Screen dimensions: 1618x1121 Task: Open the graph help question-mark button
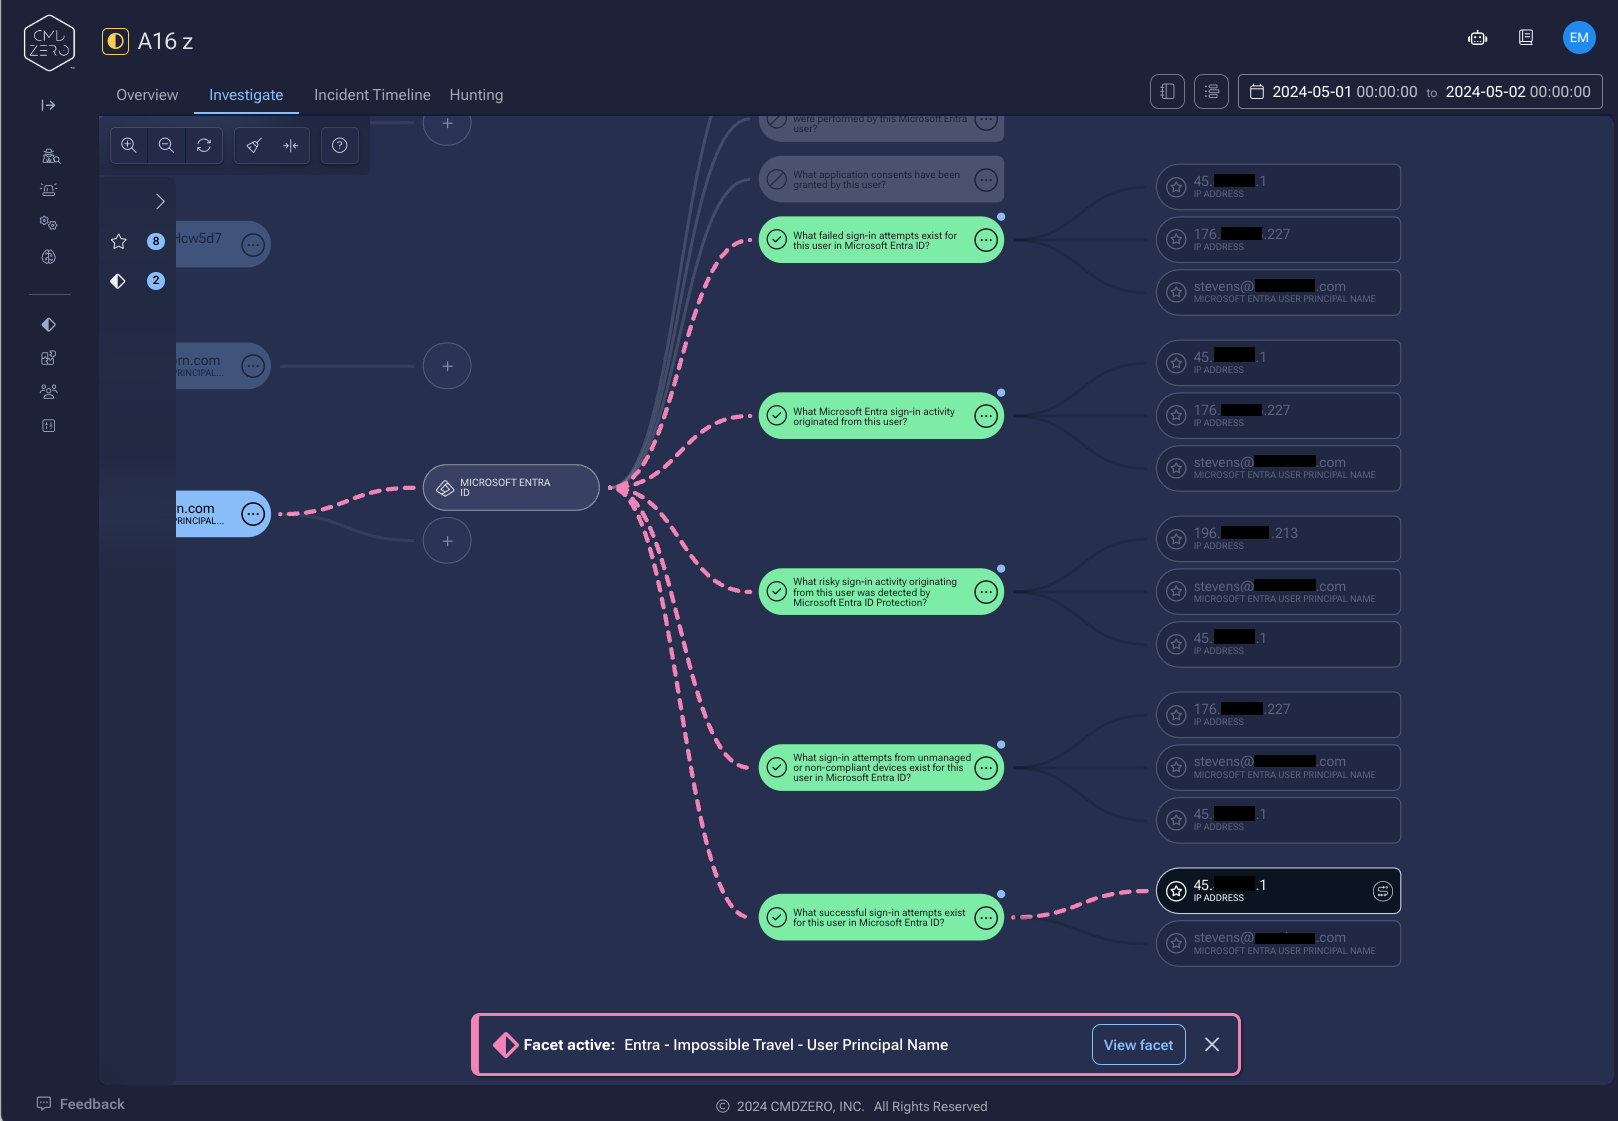coord(340,145)
